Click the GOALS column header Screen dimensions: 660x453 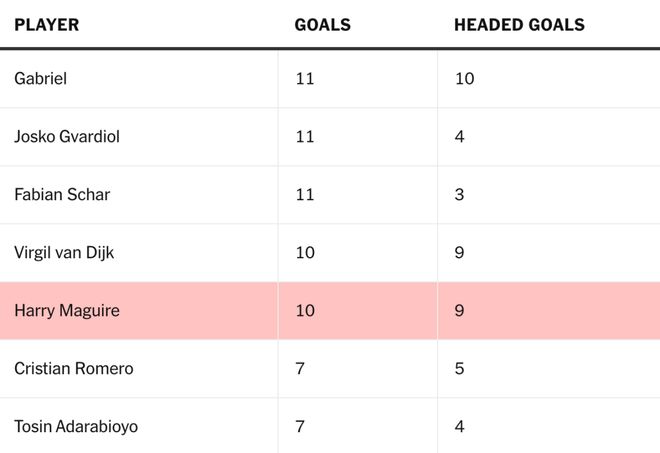322,25
